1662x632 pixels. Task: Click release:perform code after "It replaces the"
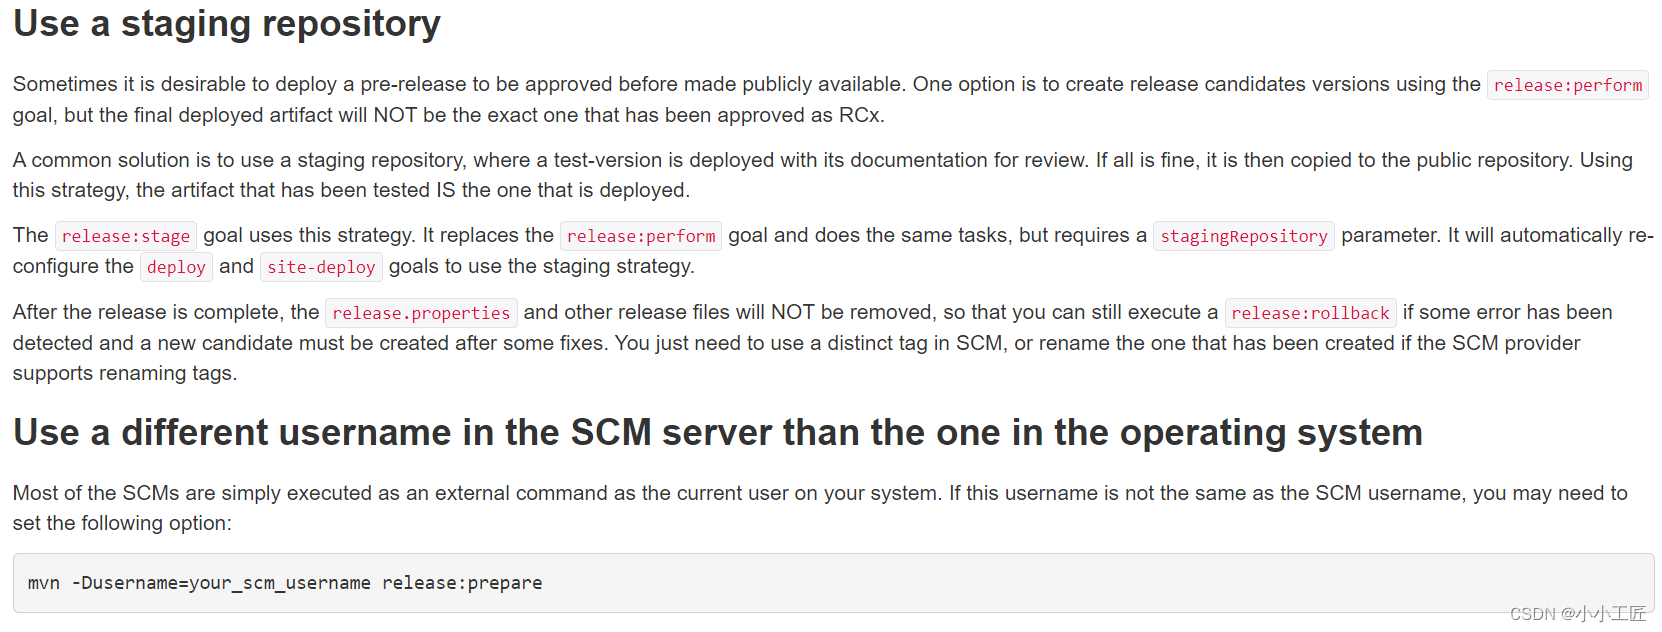tap(641, 237)
